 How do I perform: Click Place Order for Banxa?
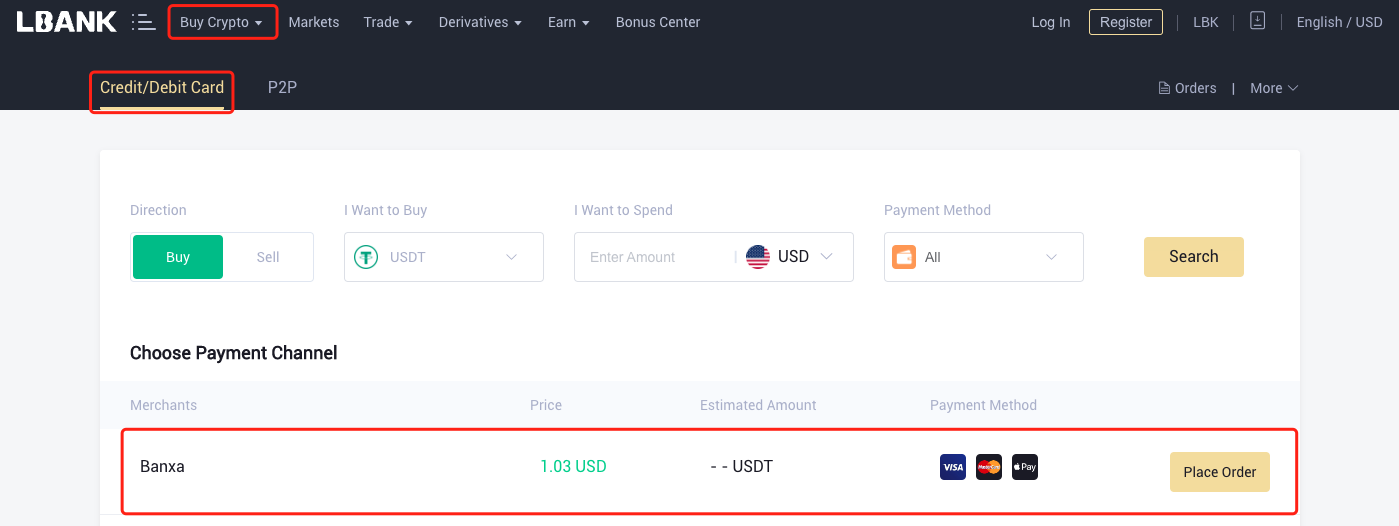point(1220,472)
